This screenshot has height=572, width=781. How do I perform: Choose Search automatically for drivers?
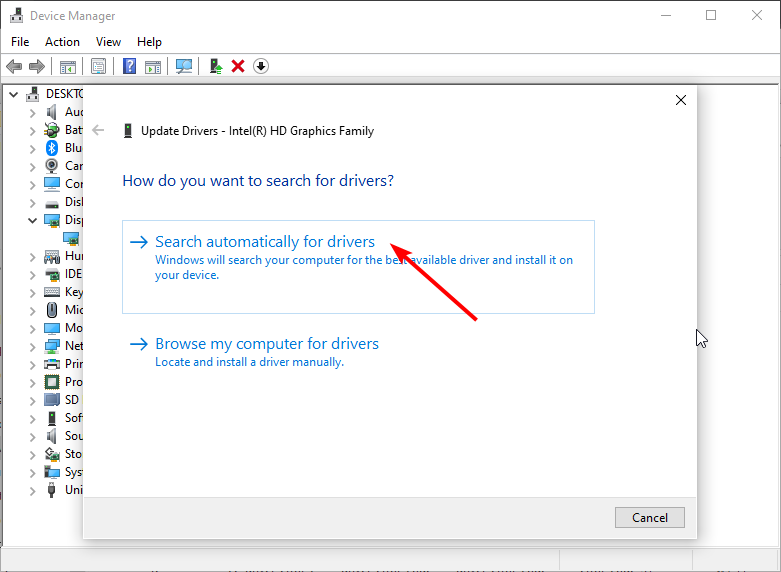[358, 267]
